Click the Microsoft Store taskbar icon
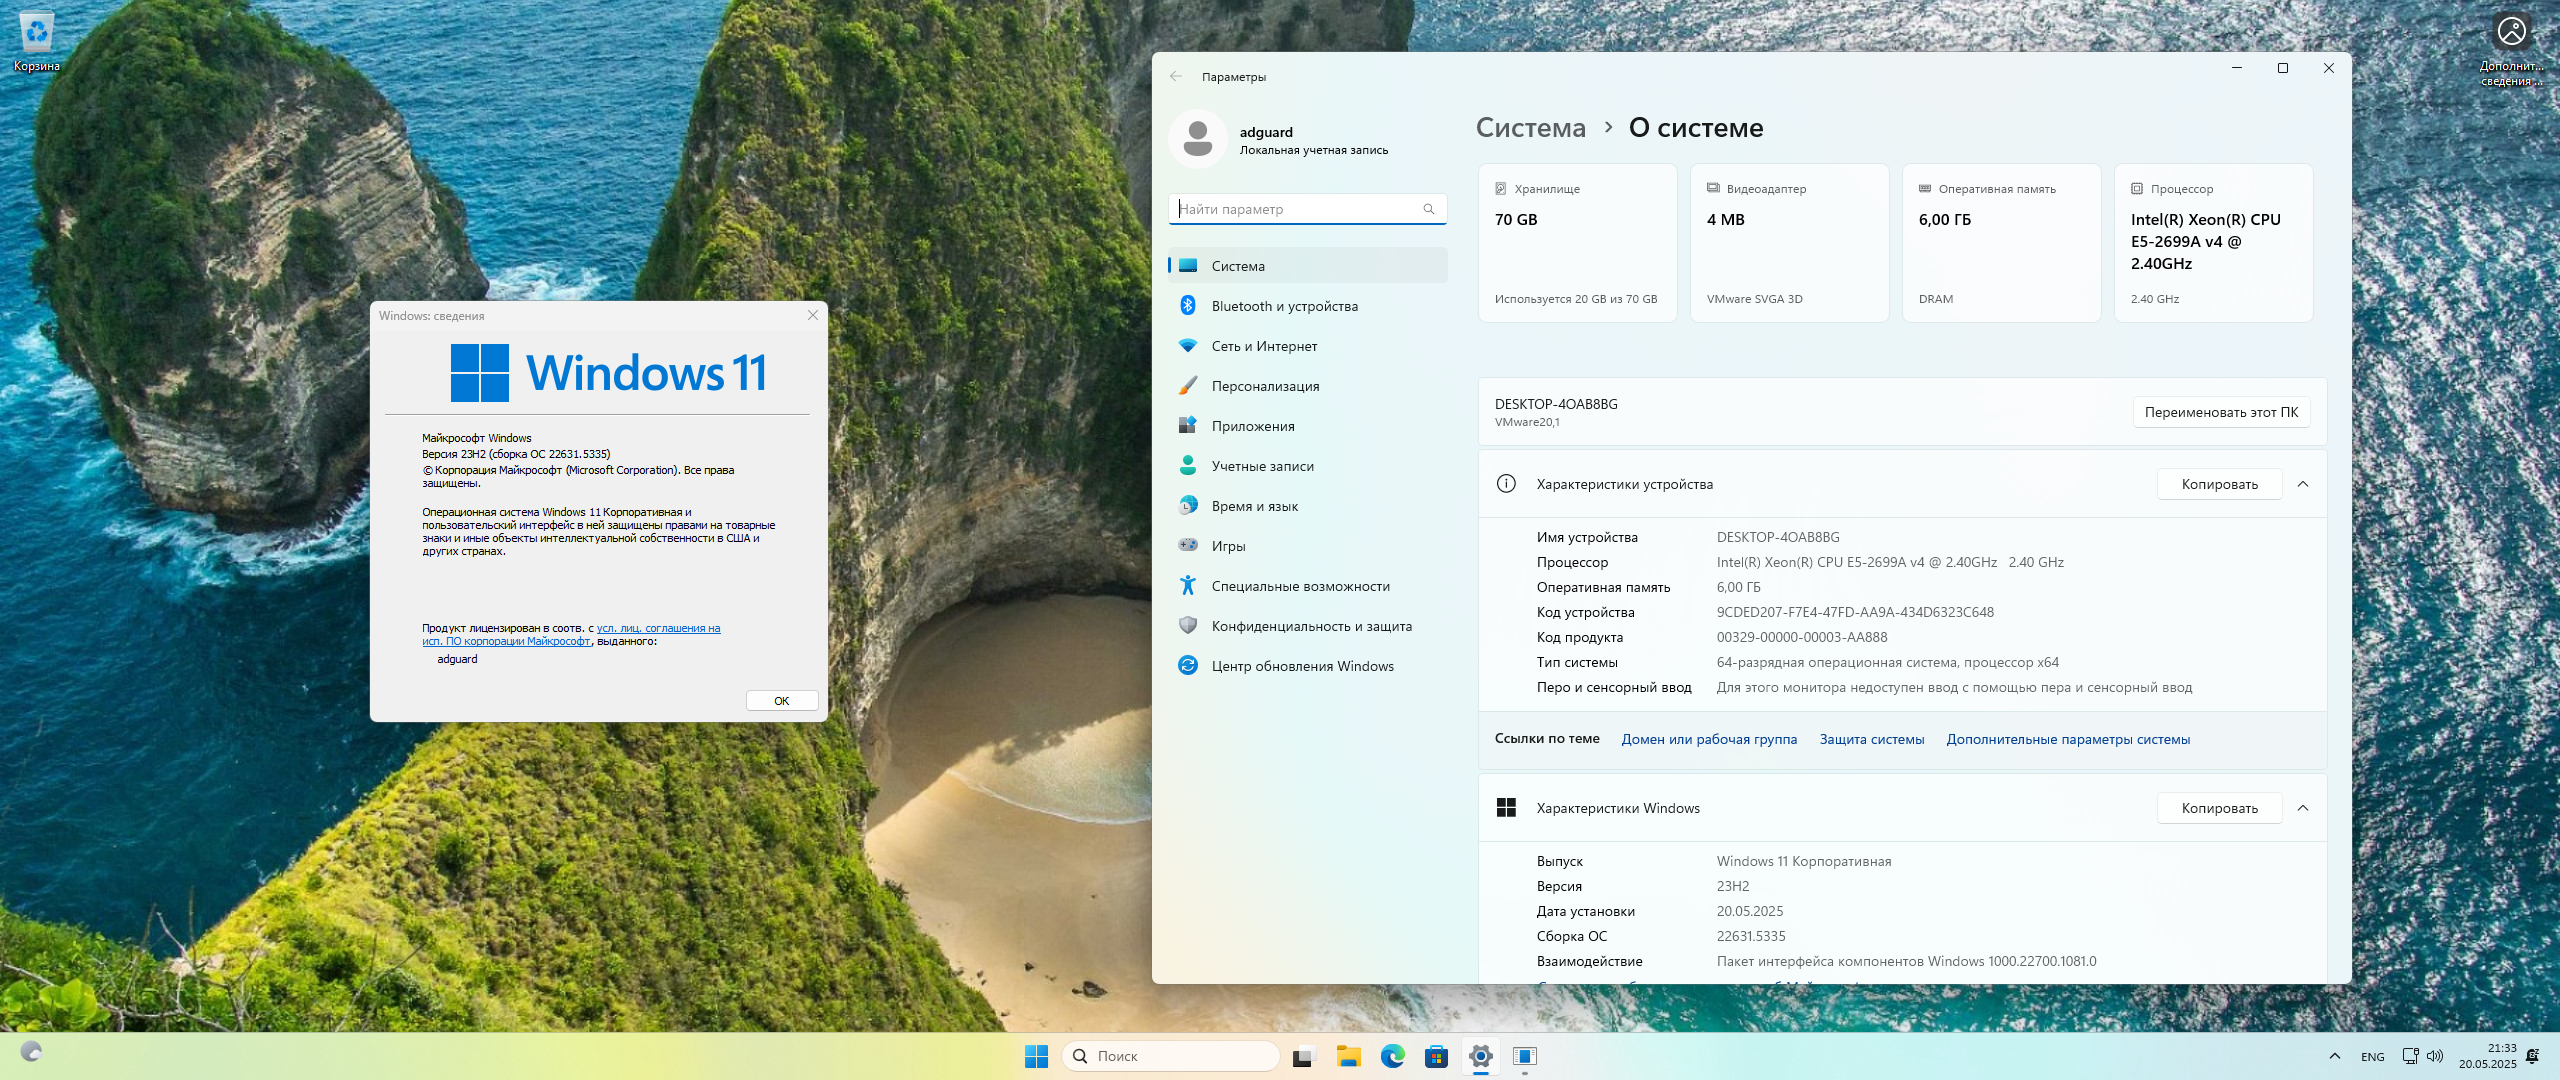The image size is (2560, 1080). click(1436, 1056)
